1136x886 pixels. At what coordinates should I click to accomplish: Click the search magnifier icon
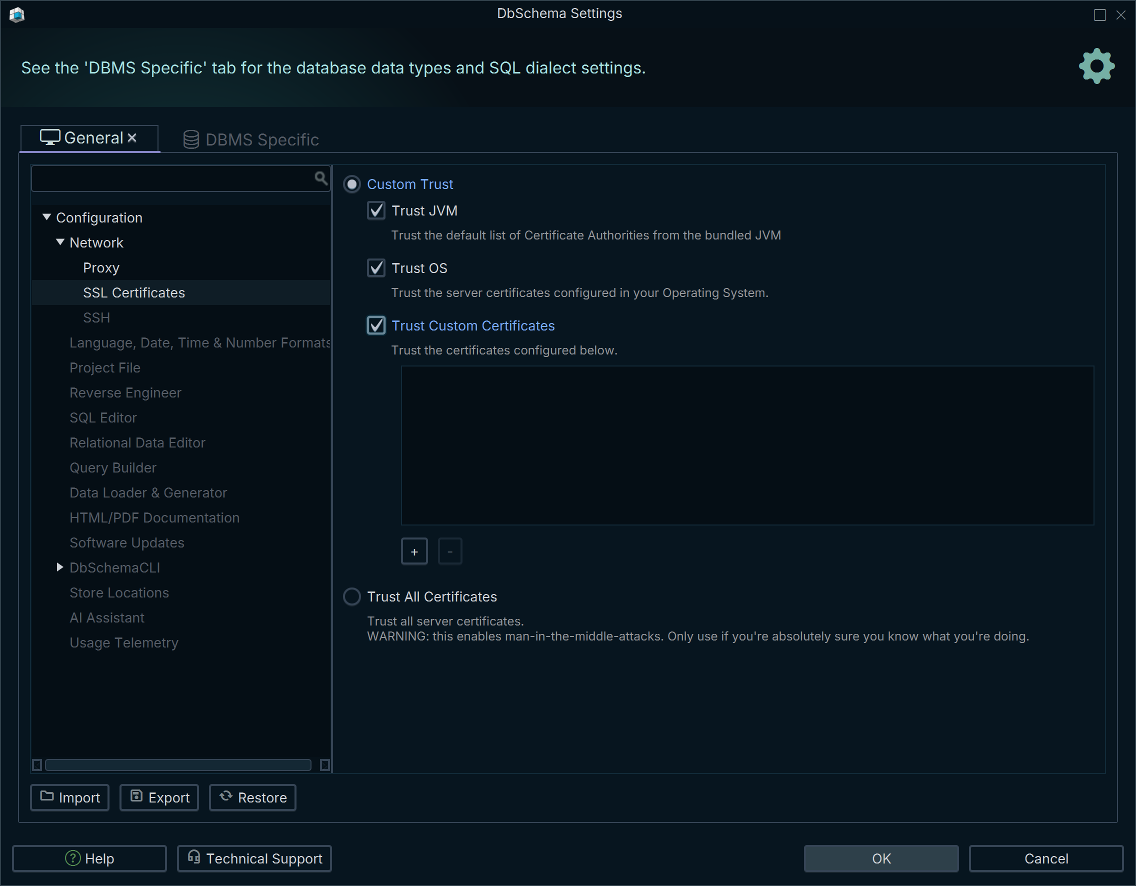(x=321, y=177)
